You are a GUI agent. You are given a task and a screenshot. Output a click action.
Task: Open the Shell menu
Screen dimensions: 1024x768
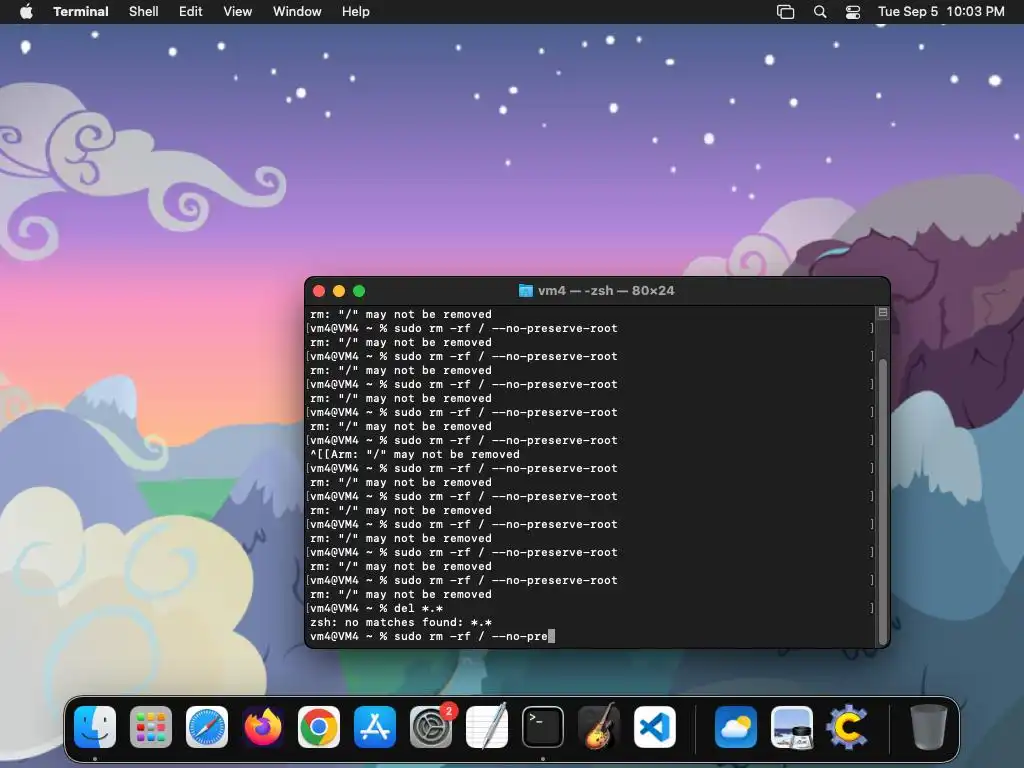tap(144, 12)
